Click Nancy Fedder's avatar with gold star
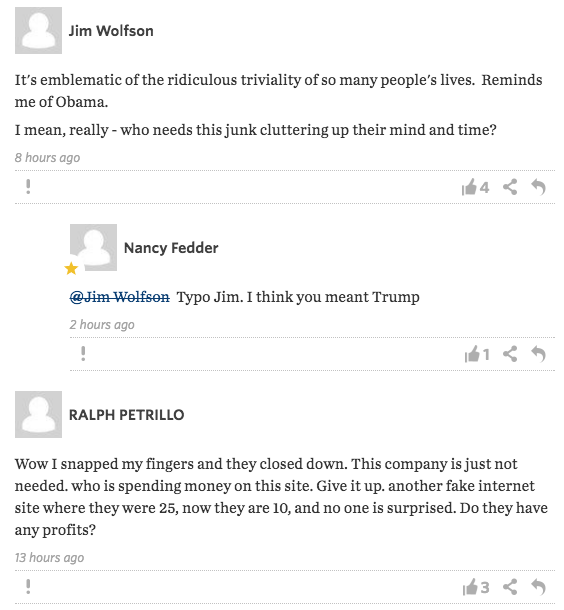The width and height of the screenshot is (564, 610). tap(93, 247)
